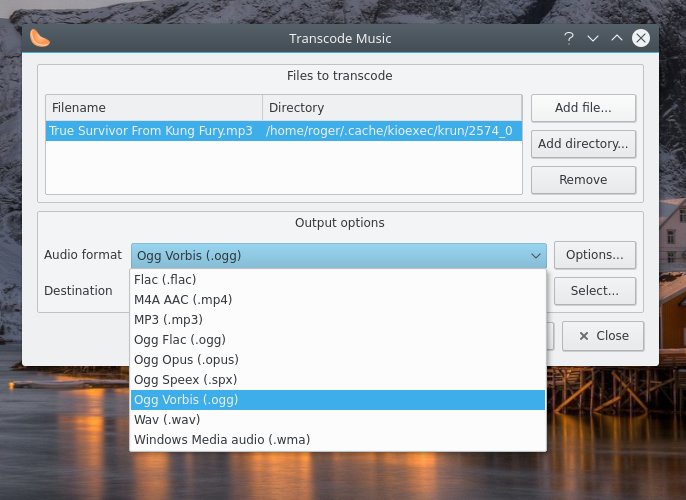Choose Flac (.flac) format
Image resolution: width=686 pixels, height=500 pixels.
tap(338, 280)
